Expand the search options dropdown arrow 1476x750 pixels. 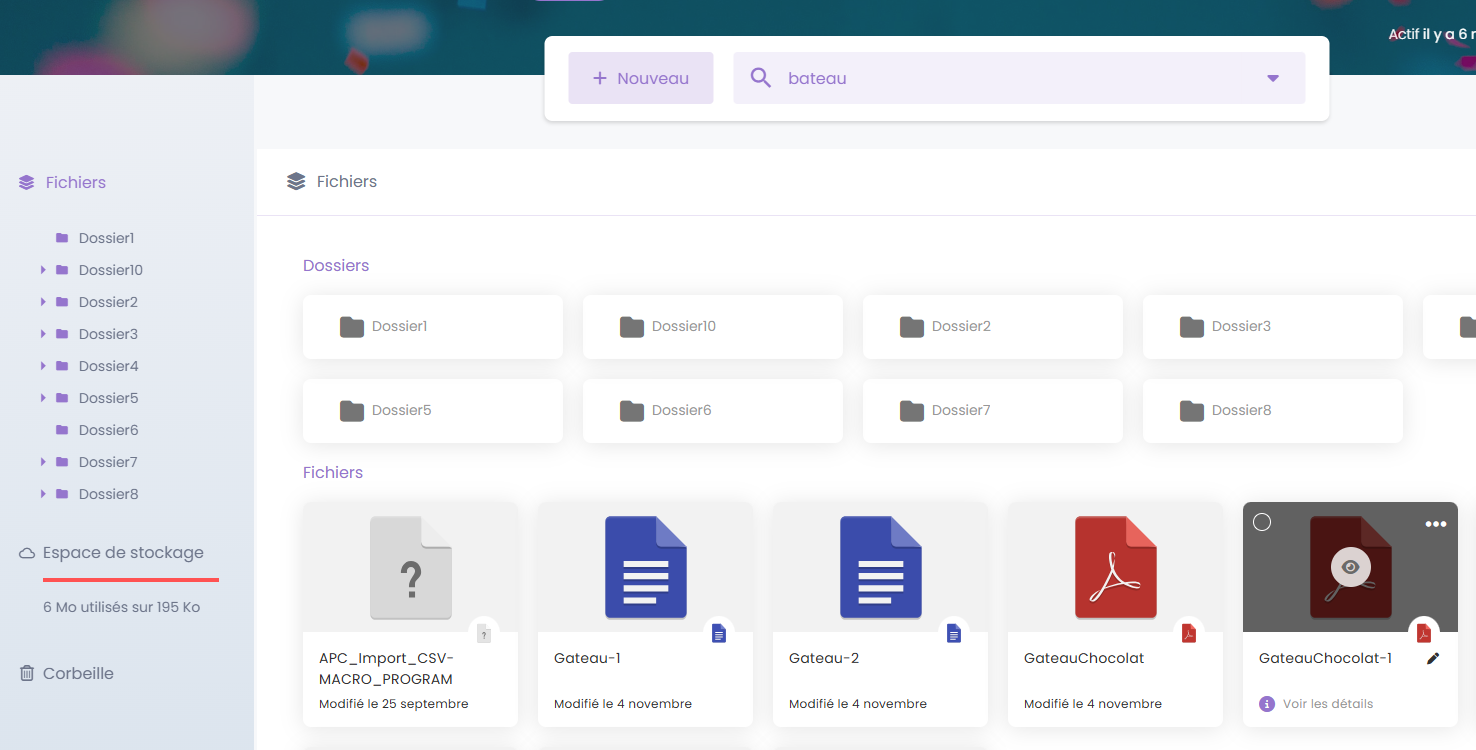click(1272, 78)
